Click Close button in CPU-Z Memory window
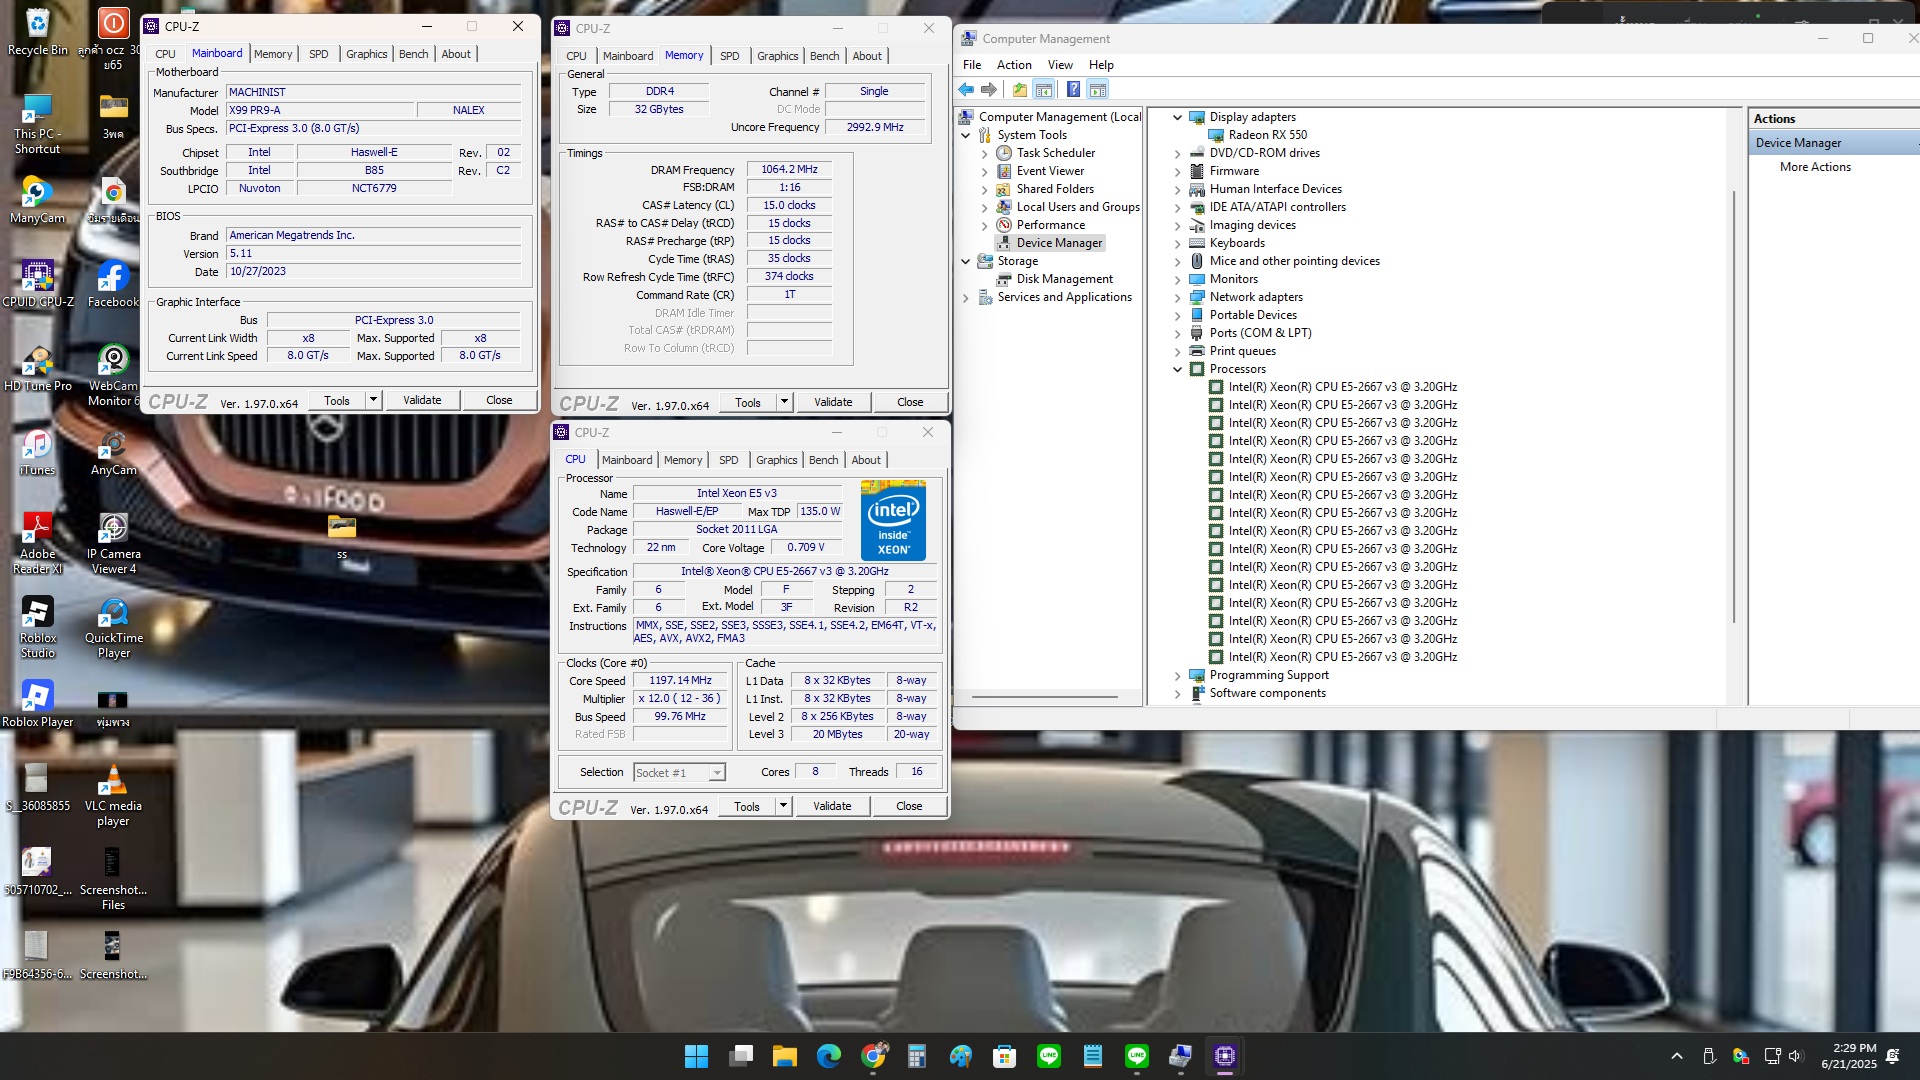This screenshot has height=1080, width=1920. pyautogui.click(x=910, y=402)
